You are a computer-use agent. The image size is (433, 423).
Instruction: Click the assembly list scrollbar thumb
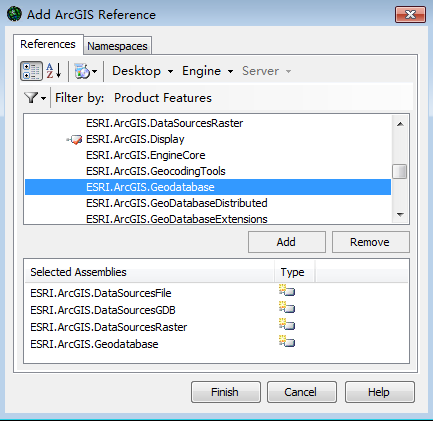tap(400, 172)
